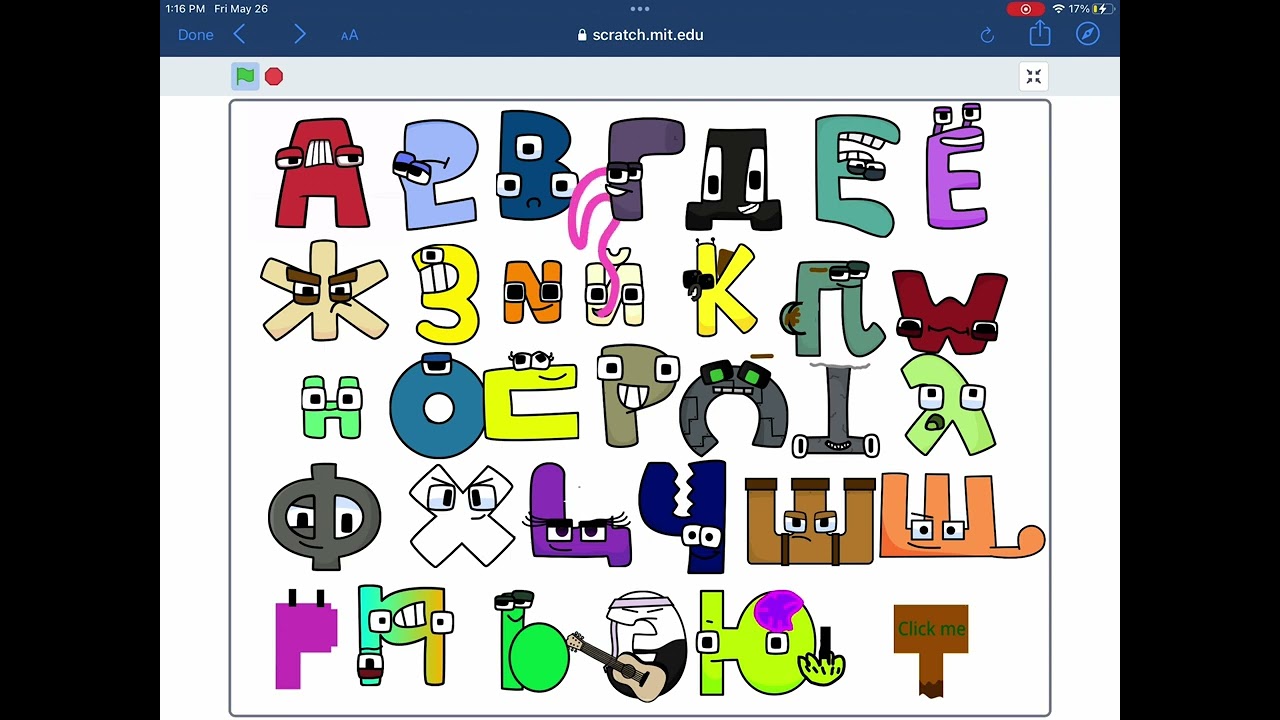Click the white letter Х character
Image resolution: width=1280 pixels, height=720 pixels.
(x=461, y=514)
